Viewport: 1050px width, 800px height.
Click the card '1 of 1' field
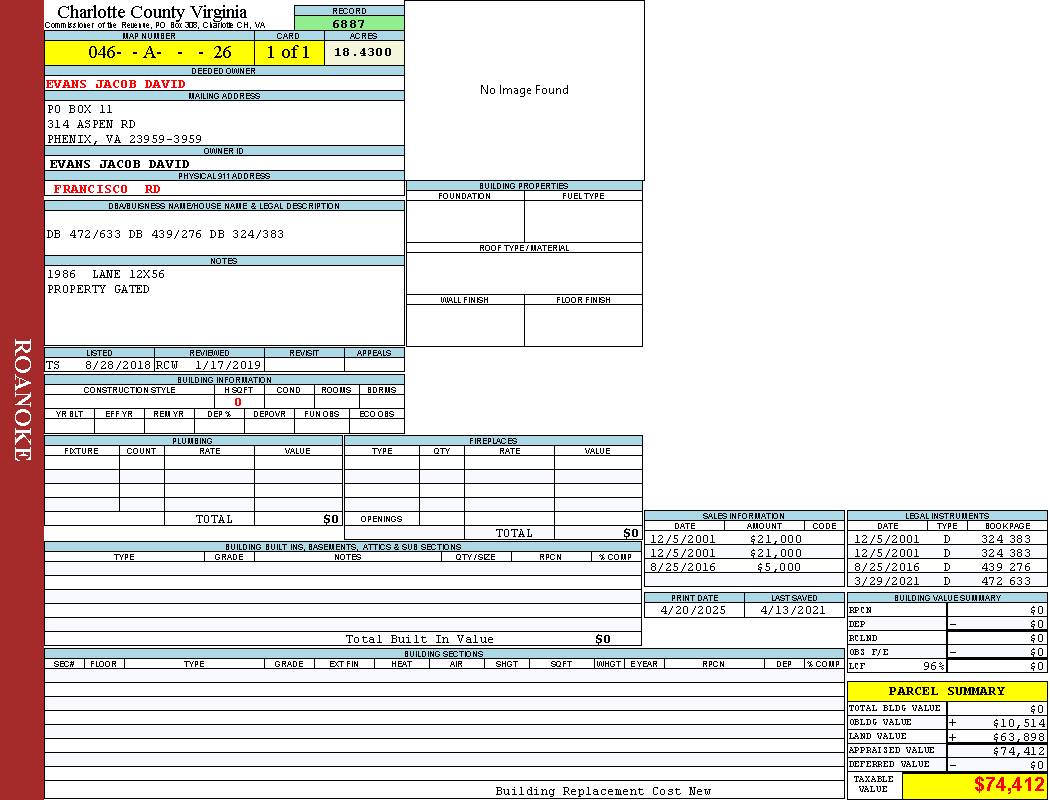(x=288, y=52)
